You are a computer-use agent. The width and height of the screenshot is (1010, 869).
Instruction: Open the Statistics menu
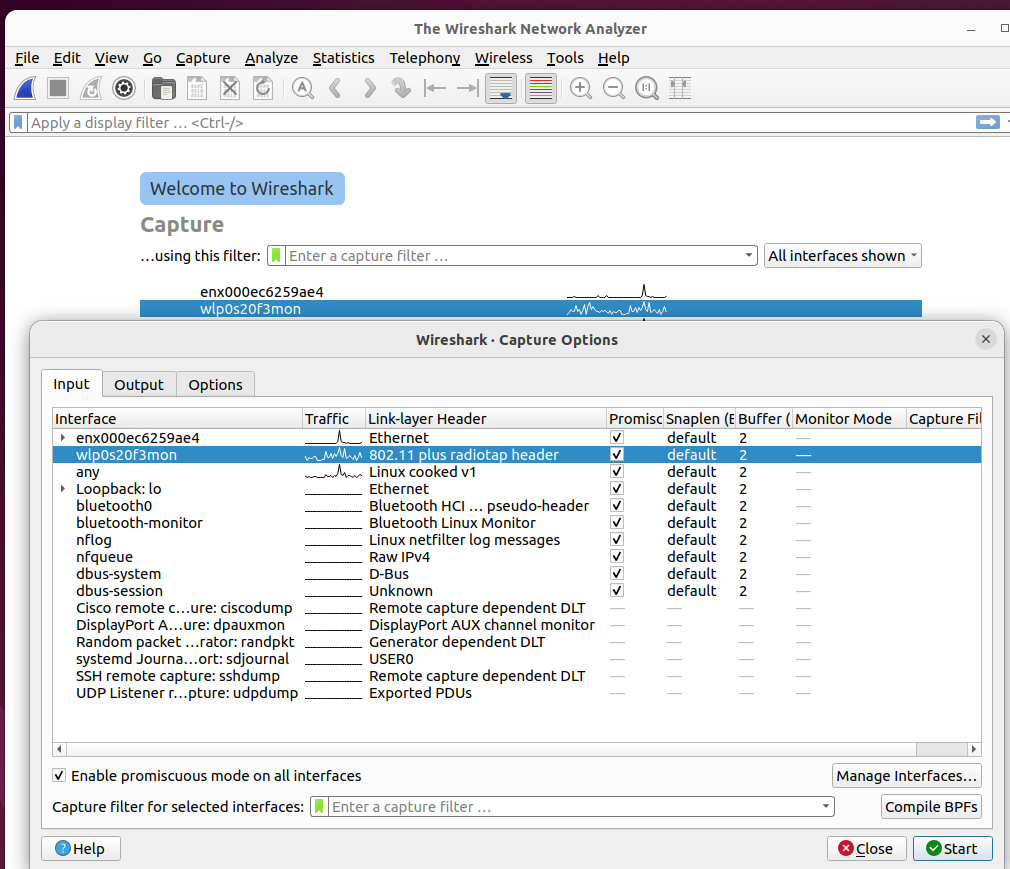(x=343, y=58)
